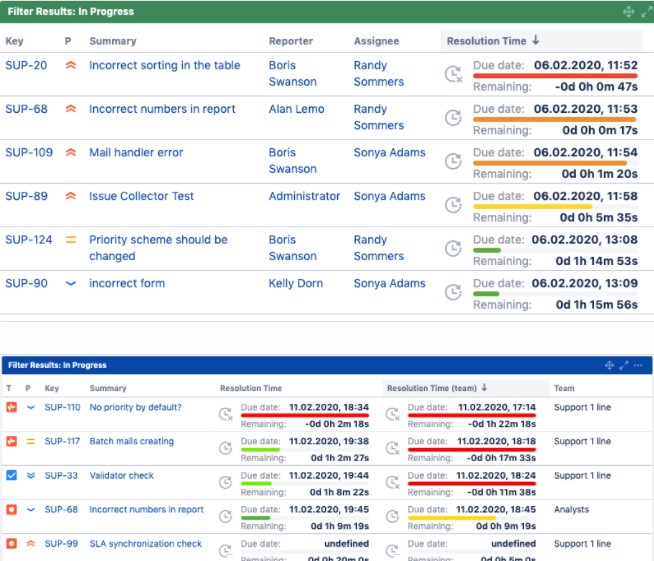The image size is (654, 561).
Task: Open 'SLA synchronization check' issue
Action: (146, 543)
